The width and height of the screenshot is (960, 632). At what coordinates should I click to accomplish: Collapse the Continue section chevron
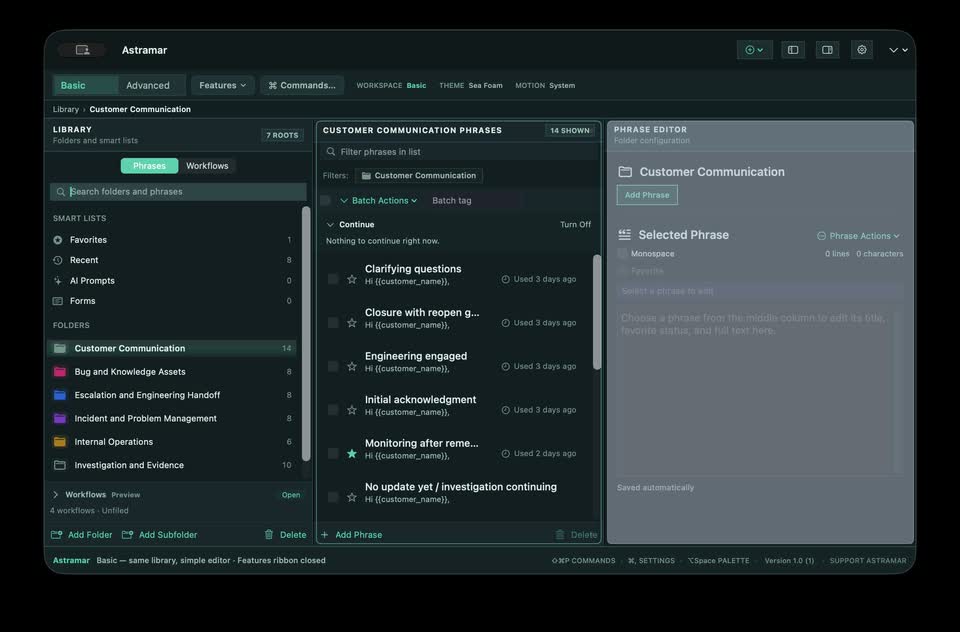tap(330, 225)
